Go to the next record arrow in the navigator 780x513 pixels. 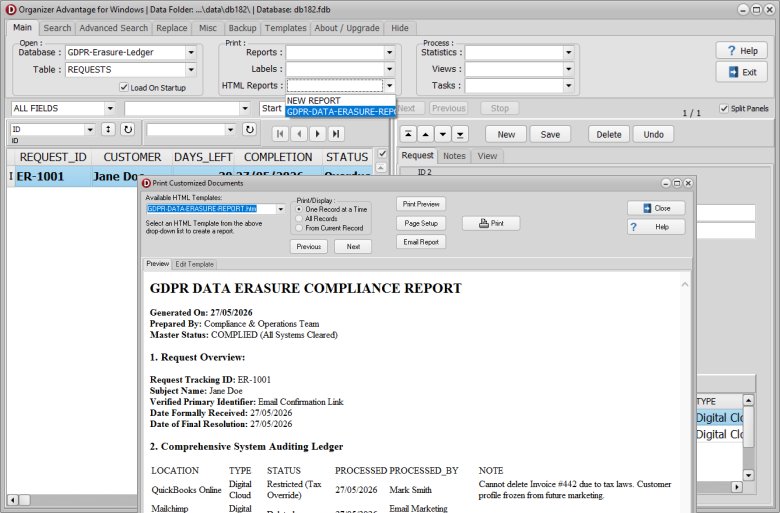tap(317, 134)
